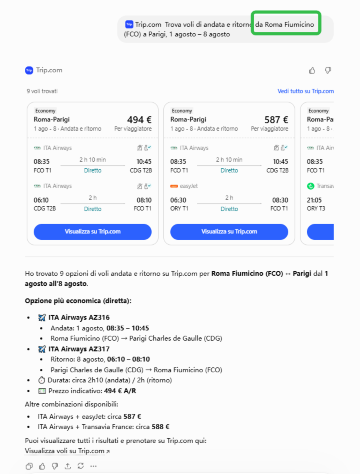Click Trip.com logo icon in user prompt
Screen dimensions: 360x474
point(129,24)
